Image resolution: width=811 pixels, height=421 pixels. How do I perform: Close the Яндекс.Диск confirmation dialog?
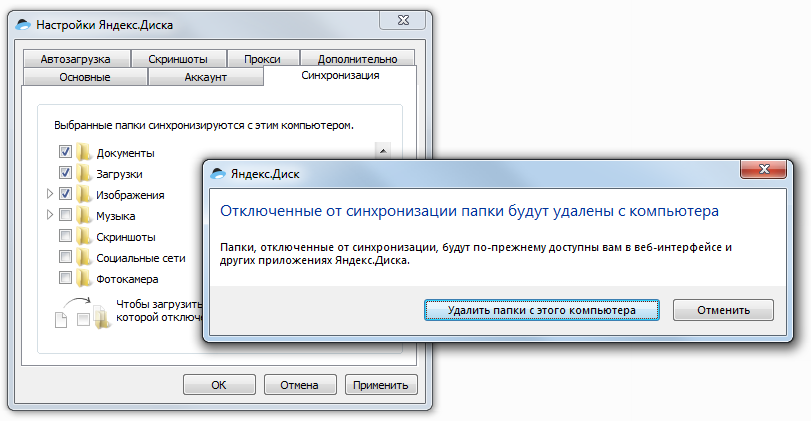[763, 169]
